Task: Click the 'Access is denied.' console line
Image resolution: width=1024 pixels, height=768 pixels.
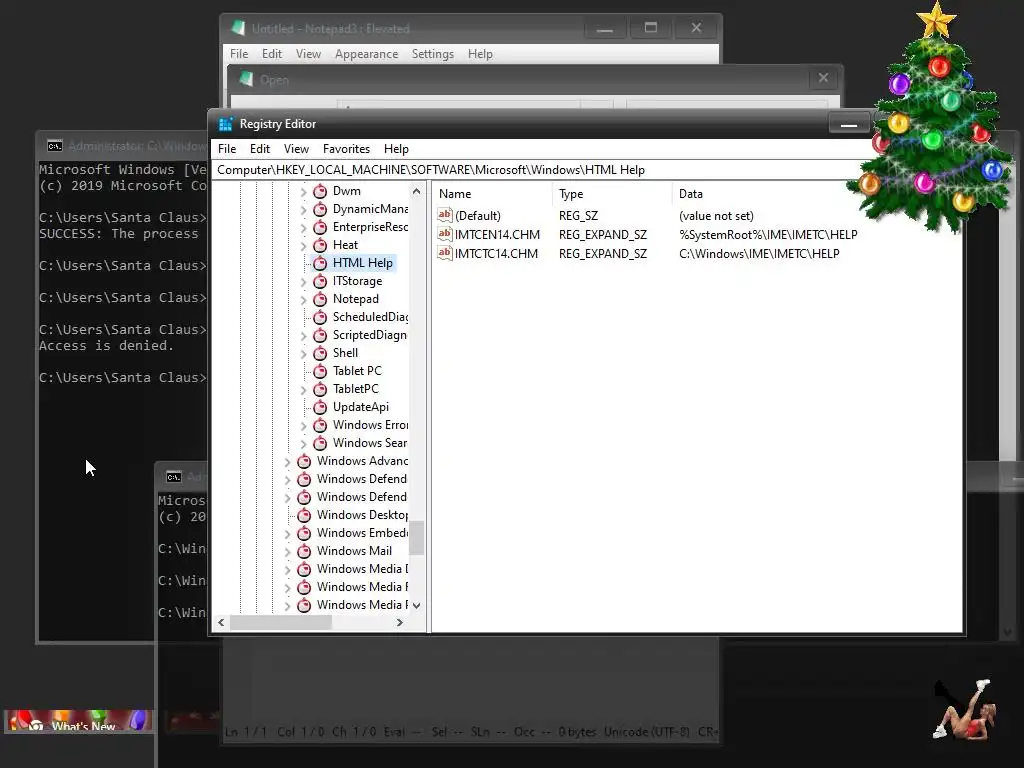Action: [x=106, y=345]
